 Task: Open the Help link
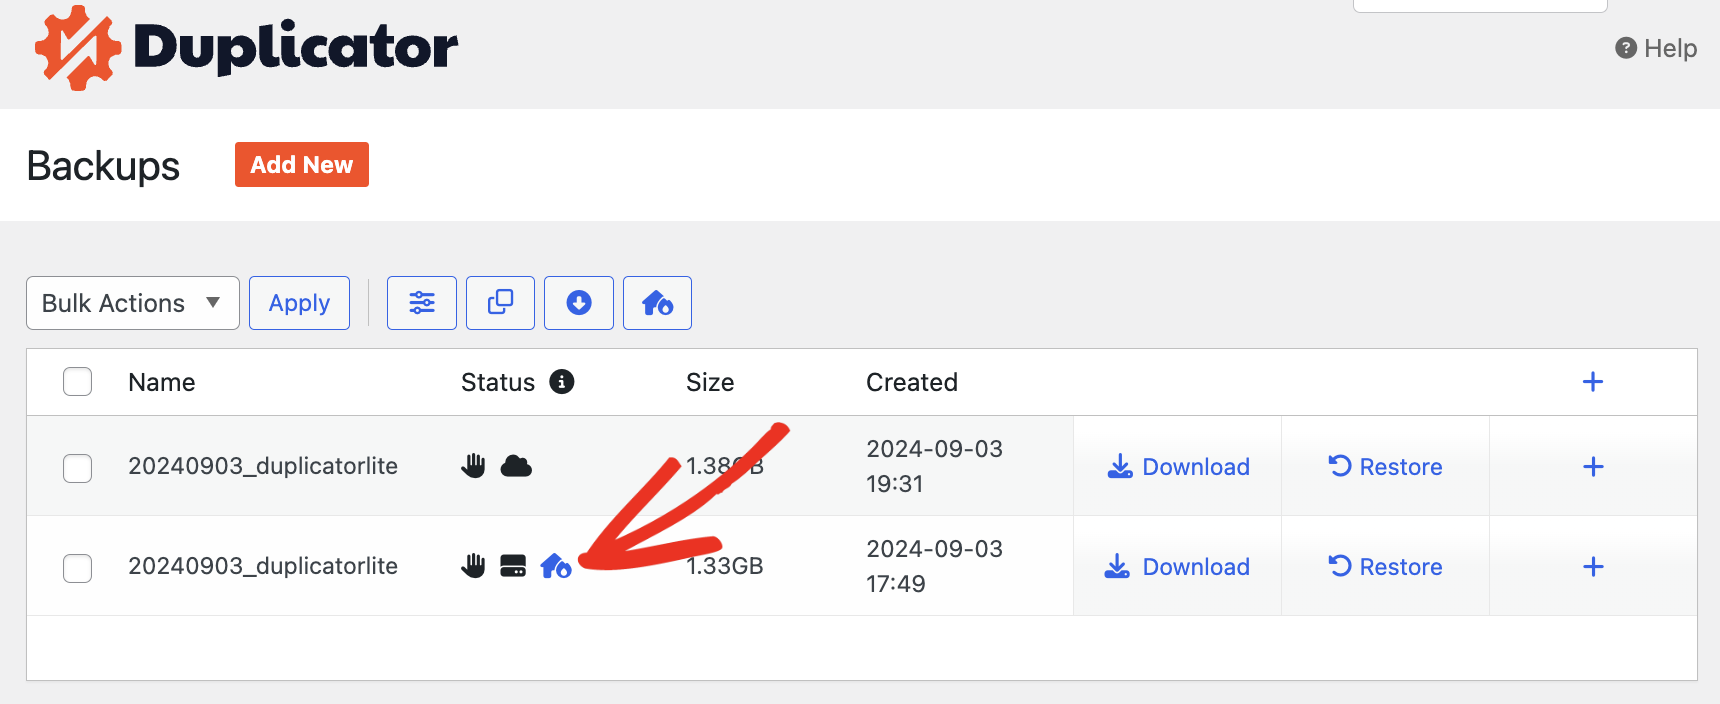[1656, 48]
